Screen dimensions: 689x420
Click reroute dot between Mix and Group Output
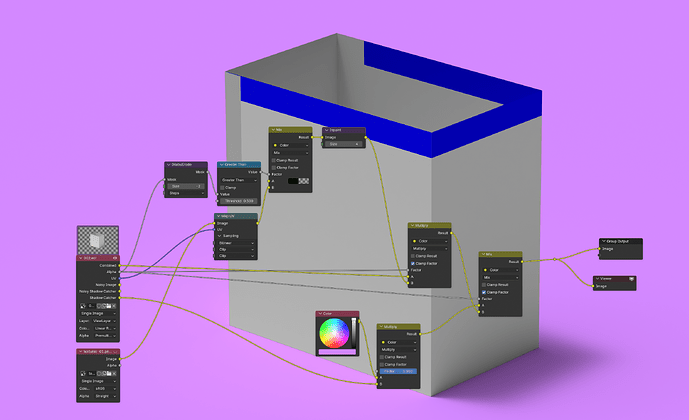(555, 259)
